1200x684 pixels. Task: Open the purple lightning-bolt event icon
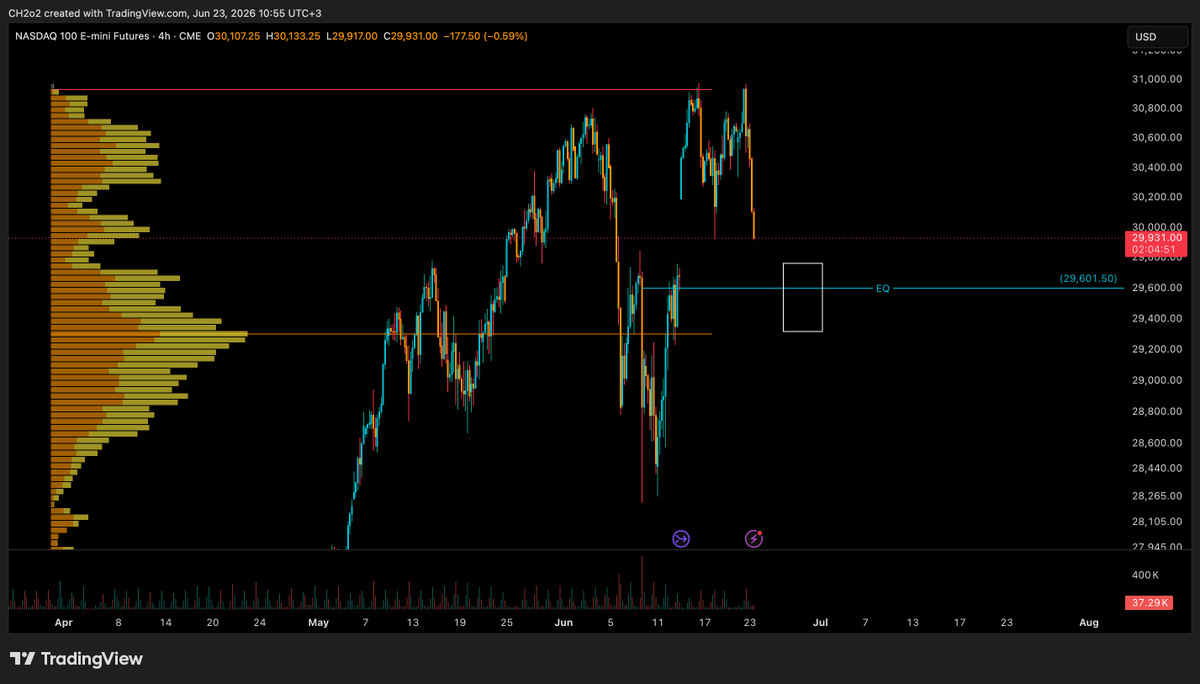pos(755,539)
